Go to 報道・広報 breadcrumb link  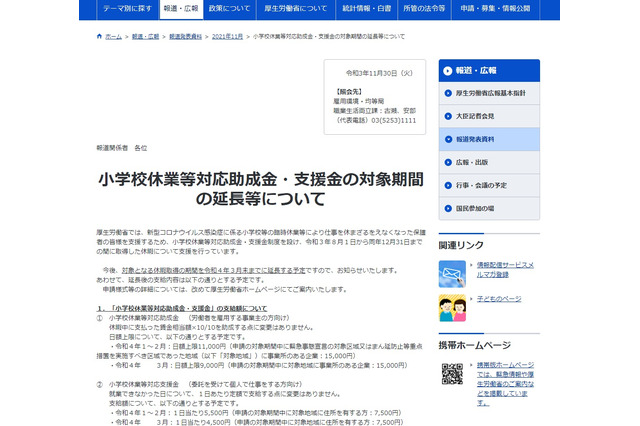point(145,37)
